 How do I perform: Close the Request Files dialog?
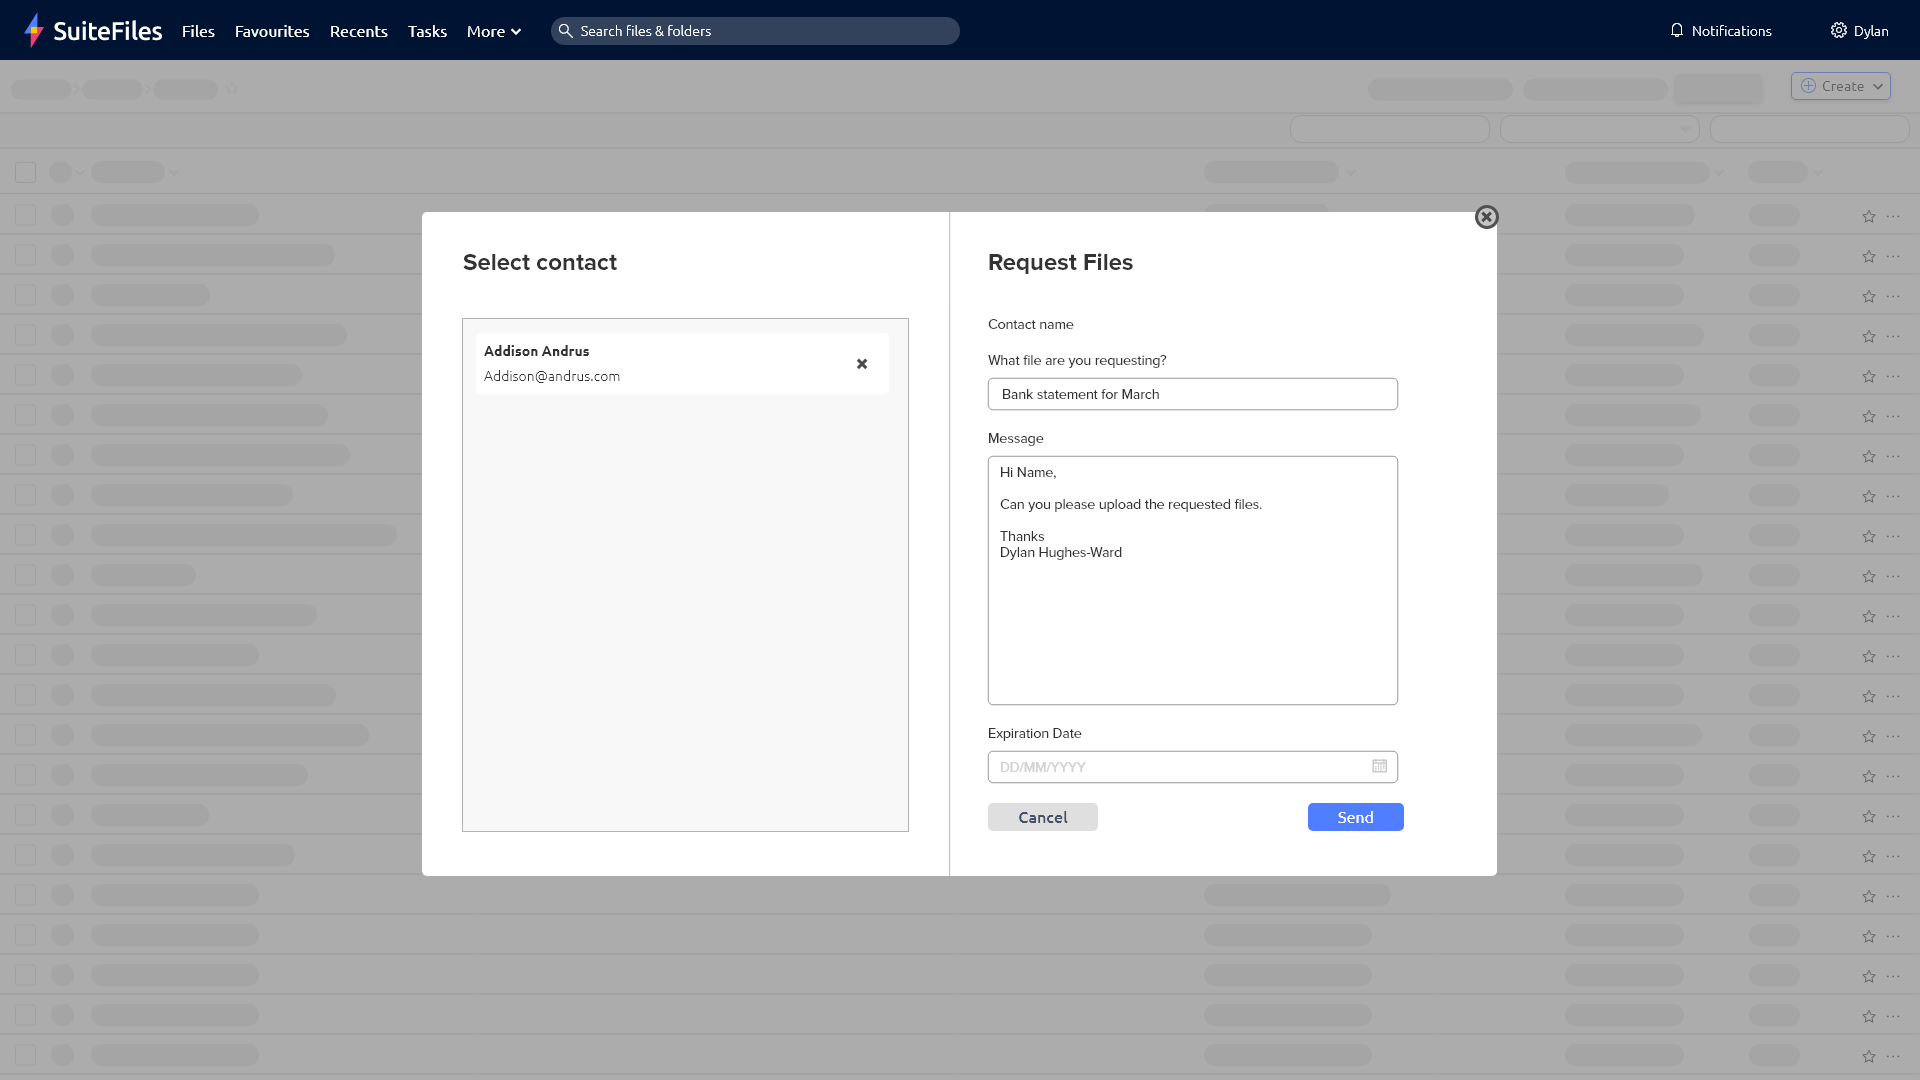tap(1486, 217)
